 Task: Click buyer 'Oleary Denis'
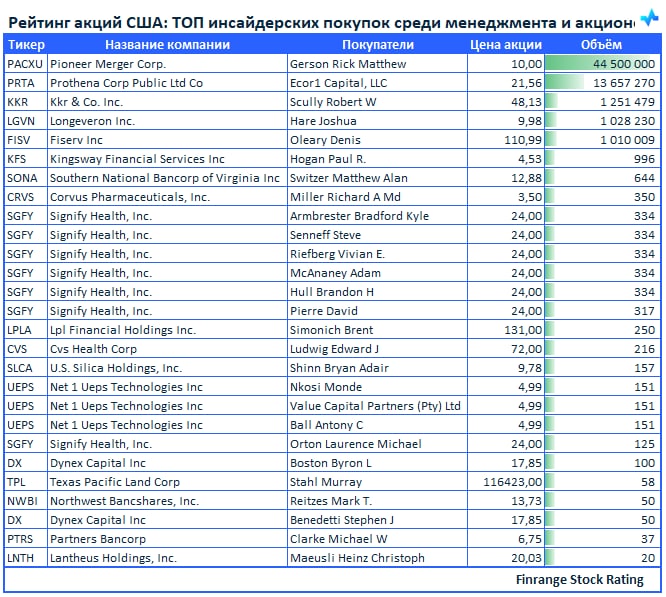325,140
